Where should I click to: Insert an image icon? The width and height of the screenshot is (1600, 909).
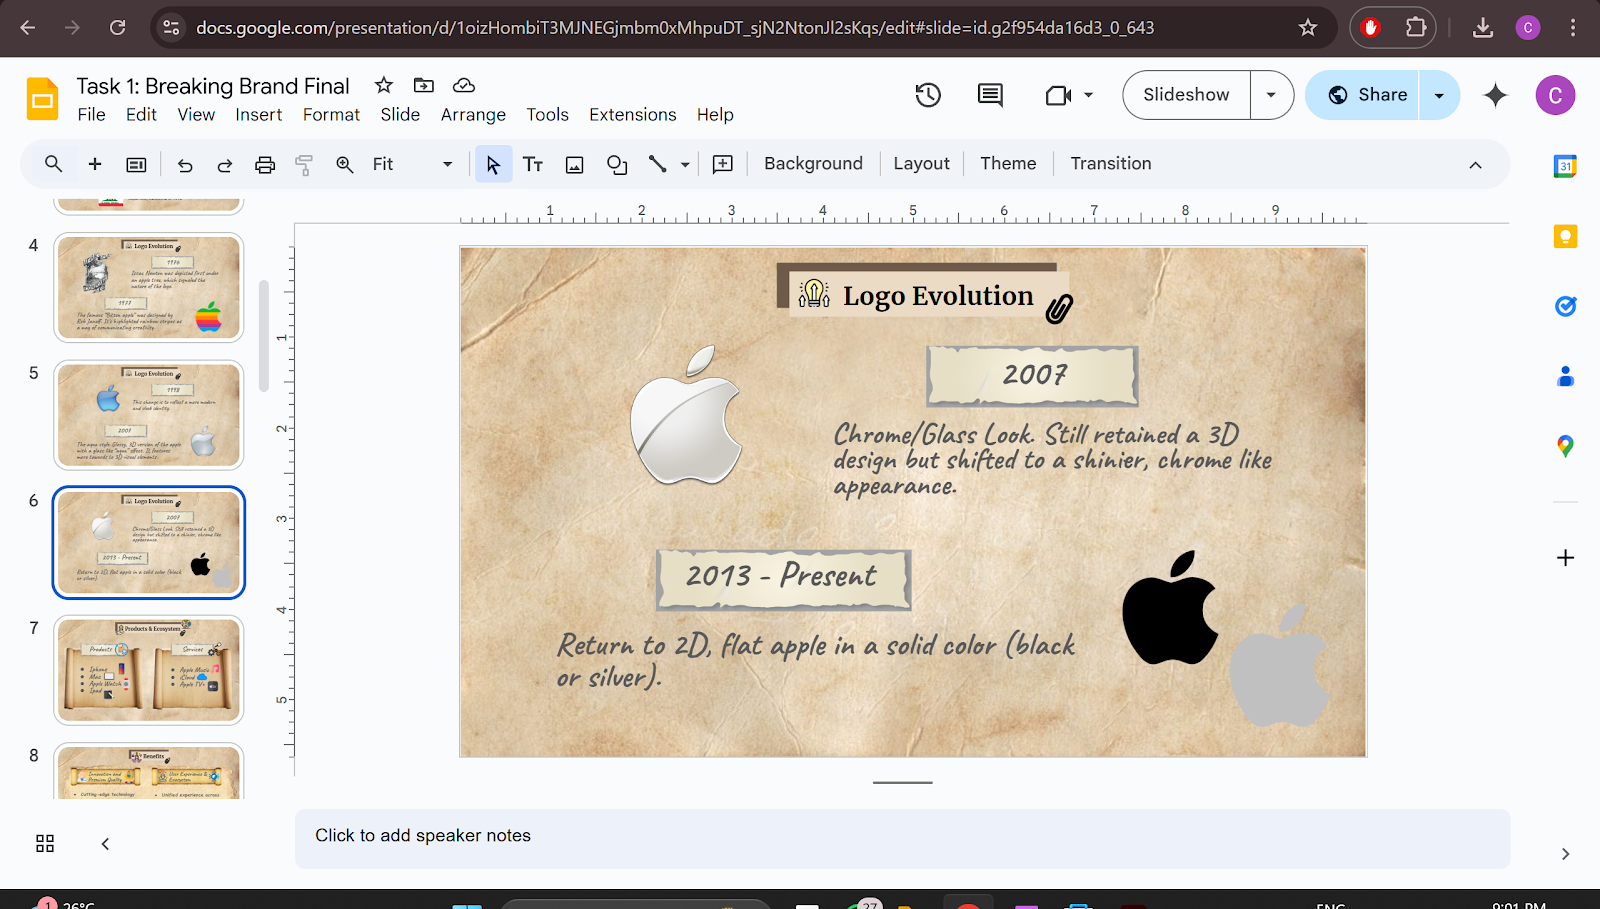(574, 165)
